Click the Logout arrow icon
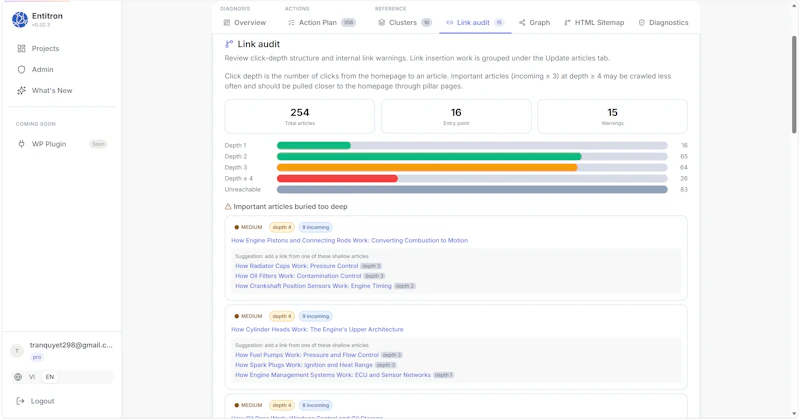Viewport: 800px width, 420px height. pos(20,401)
